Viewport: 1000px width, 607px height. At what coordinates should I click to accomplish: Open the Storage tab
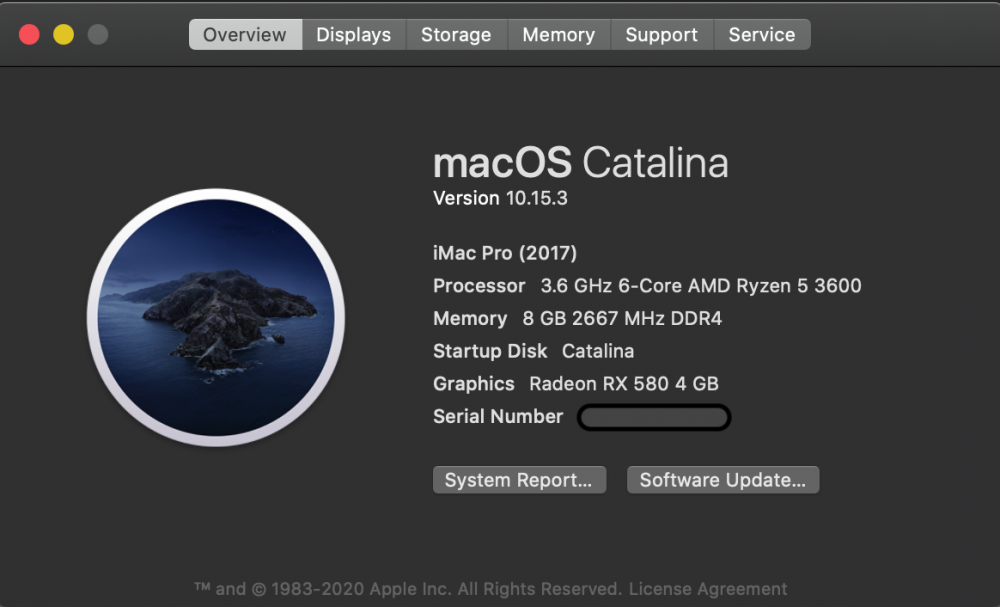point(457,34)
